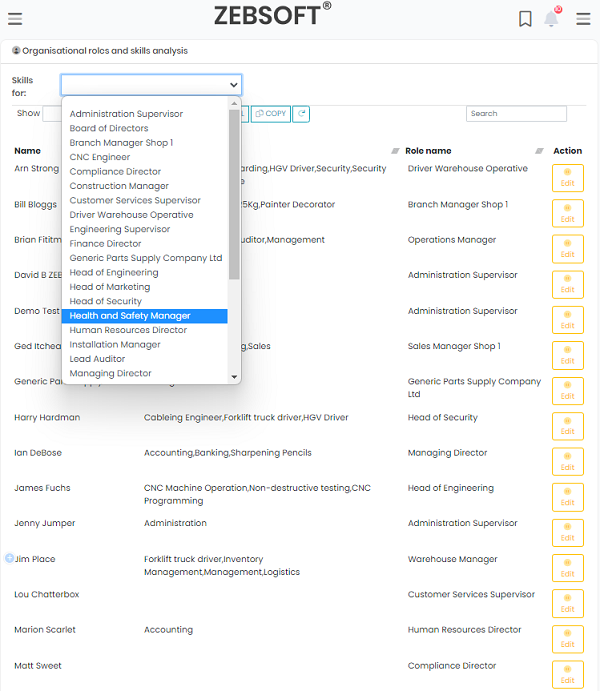Focus the Search input field
The image size is (600, 691).
pos(516,114)
